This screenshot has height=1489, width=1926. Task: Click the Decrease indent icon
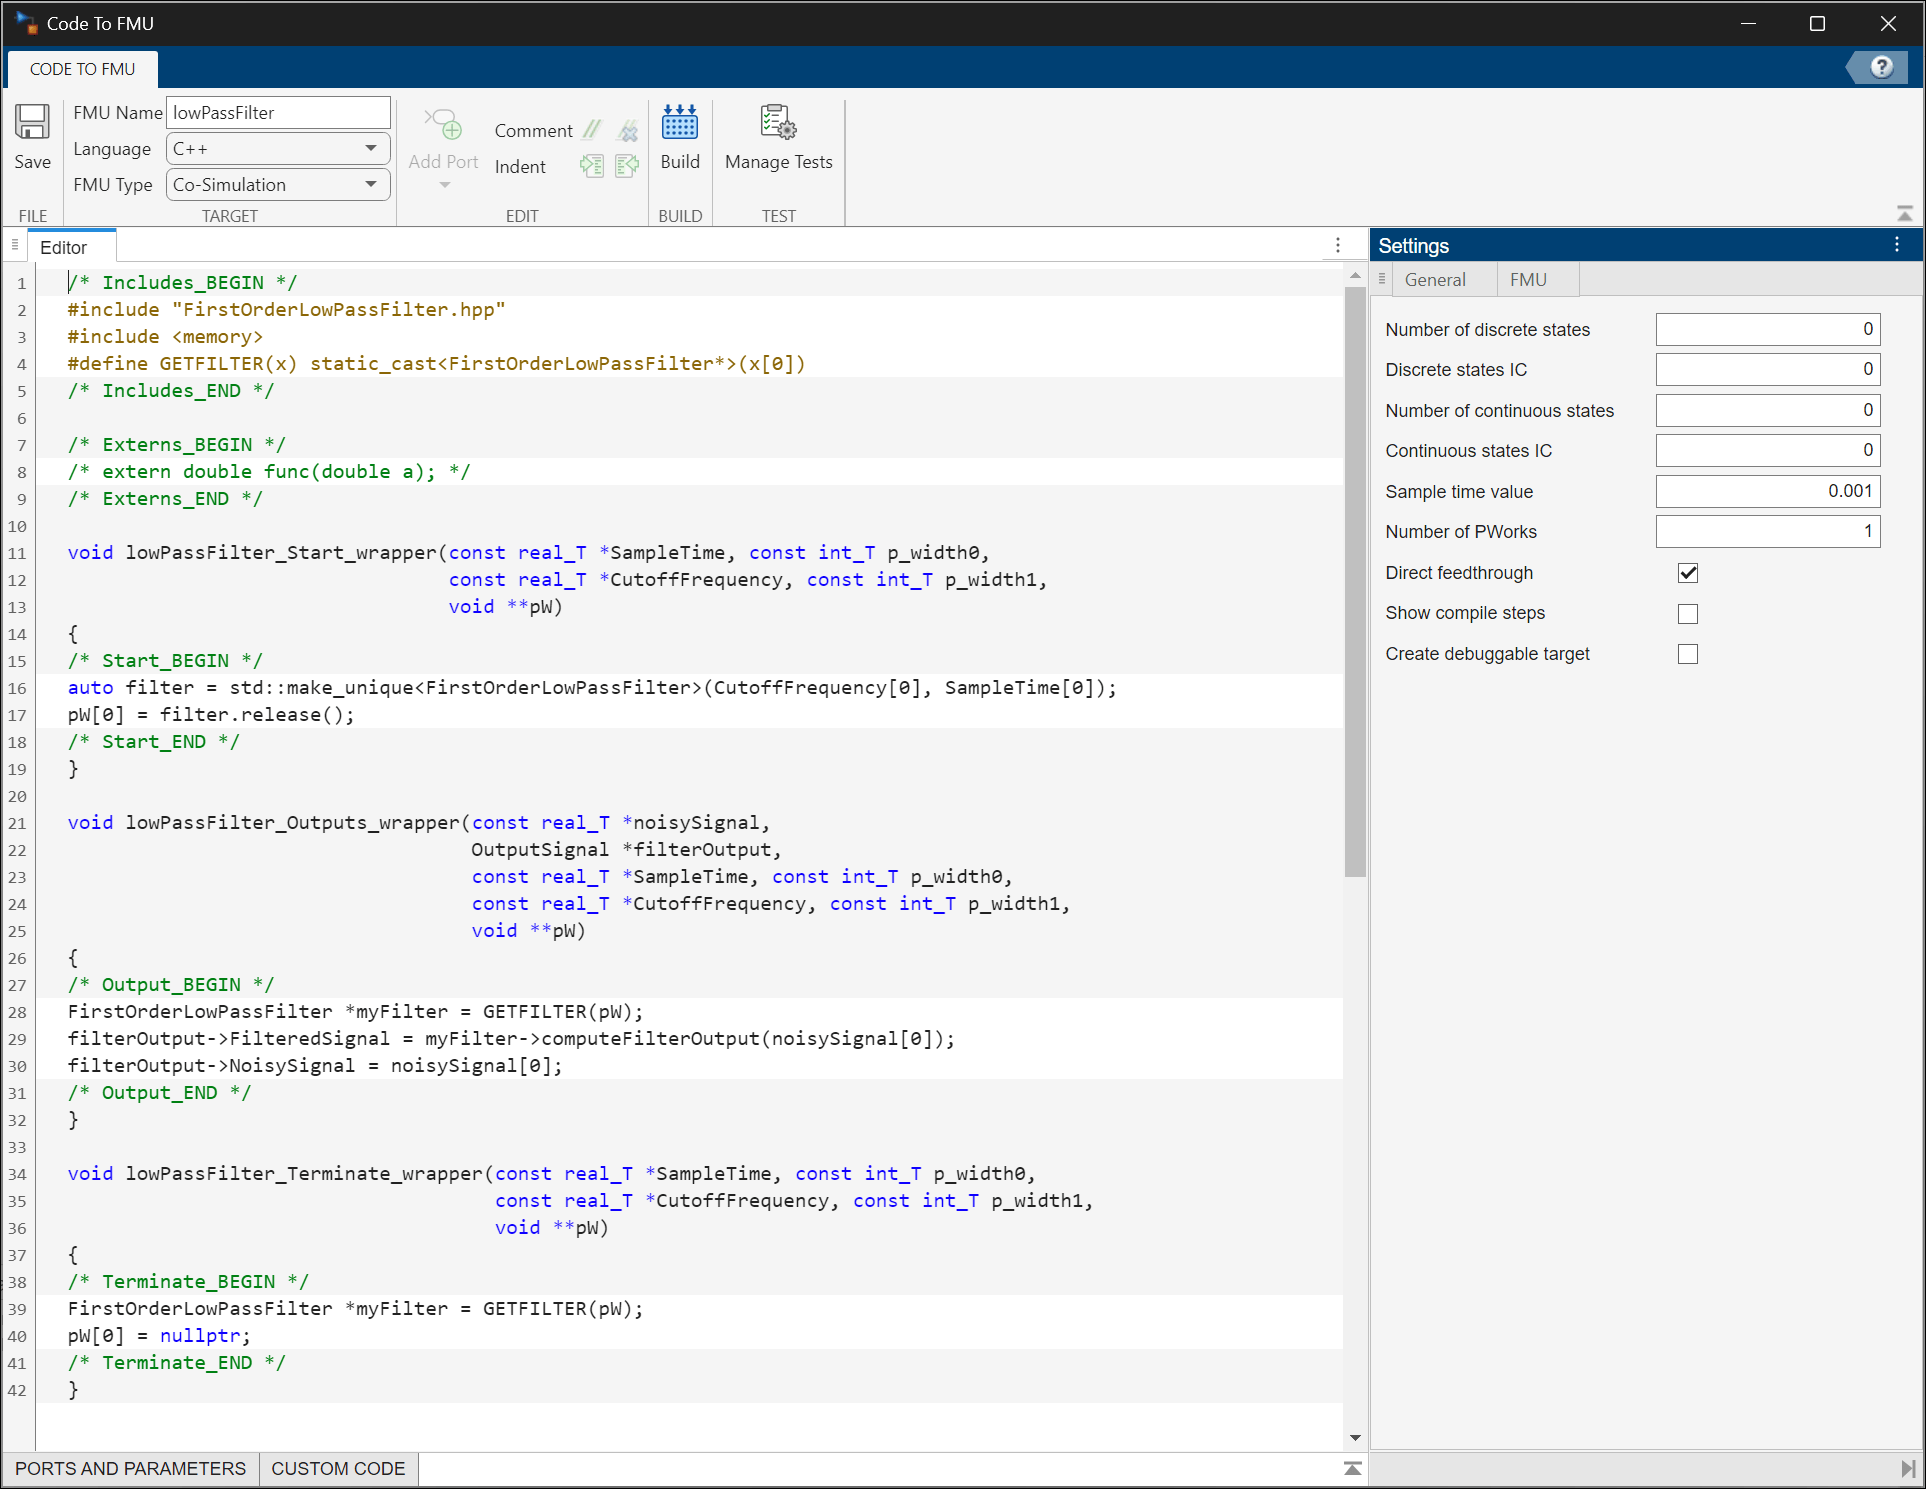(628, 166)
